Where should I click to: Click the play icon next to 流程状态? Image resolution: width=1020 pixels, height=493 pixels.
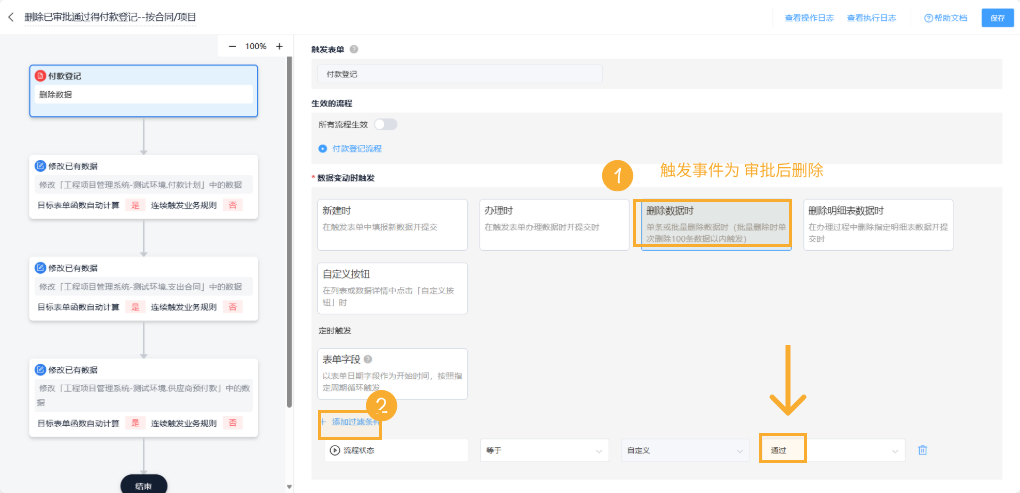click(x=335, y=450)
